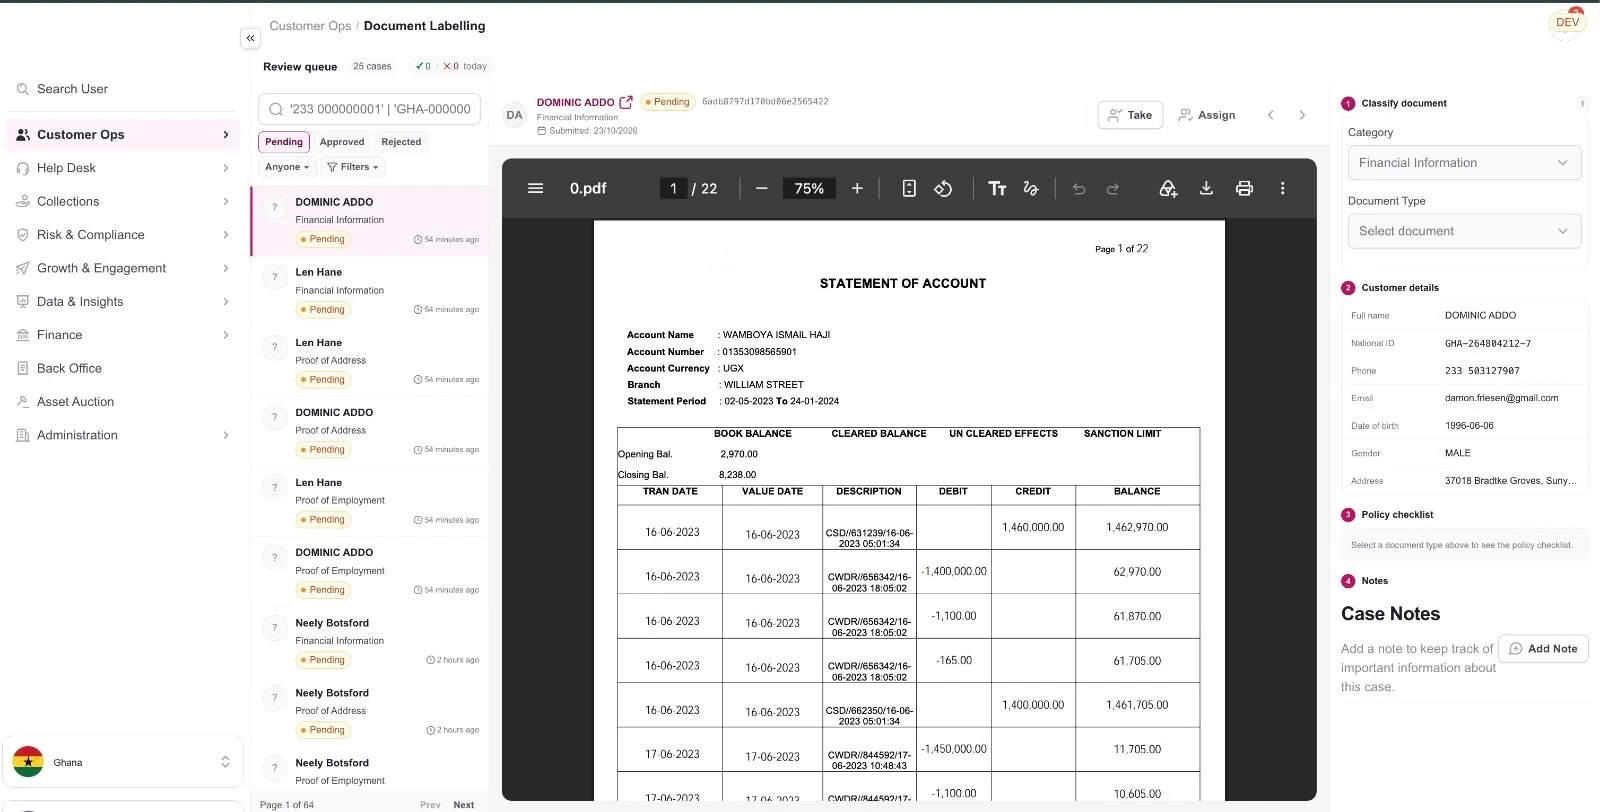The width and height of the screenshot is (1600, 812).
Task: Print the PDF document
Action: [x=1244, y=188]
